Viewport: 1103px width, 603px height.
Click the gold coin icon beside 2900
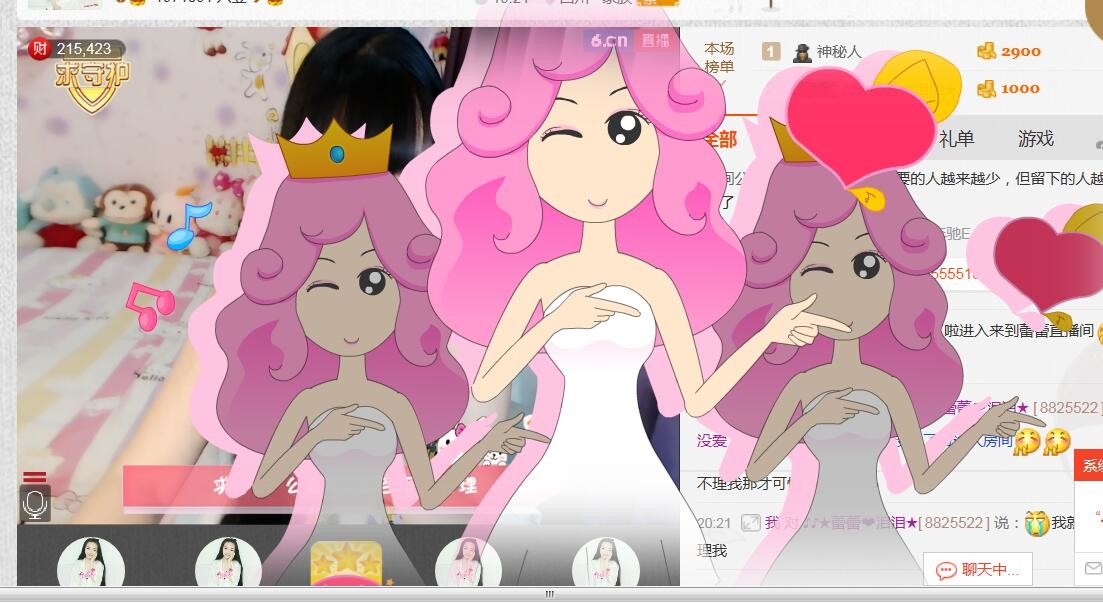point(986,52)
